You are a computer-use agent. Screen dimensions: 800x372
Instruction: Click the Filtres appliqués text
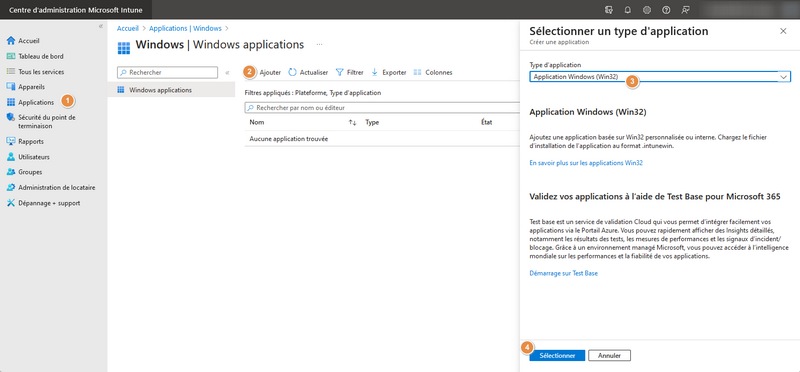tap(313, 93)
